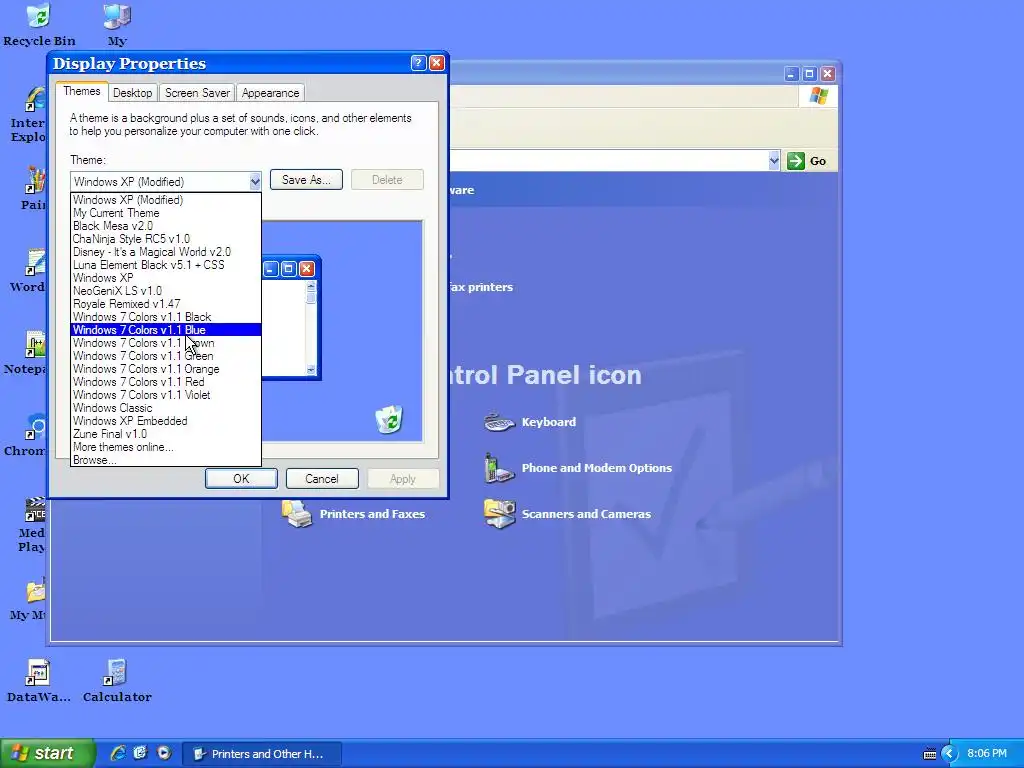Select Windows XP (Modified) in list
1024x768 pixels.
coord(166,200)
